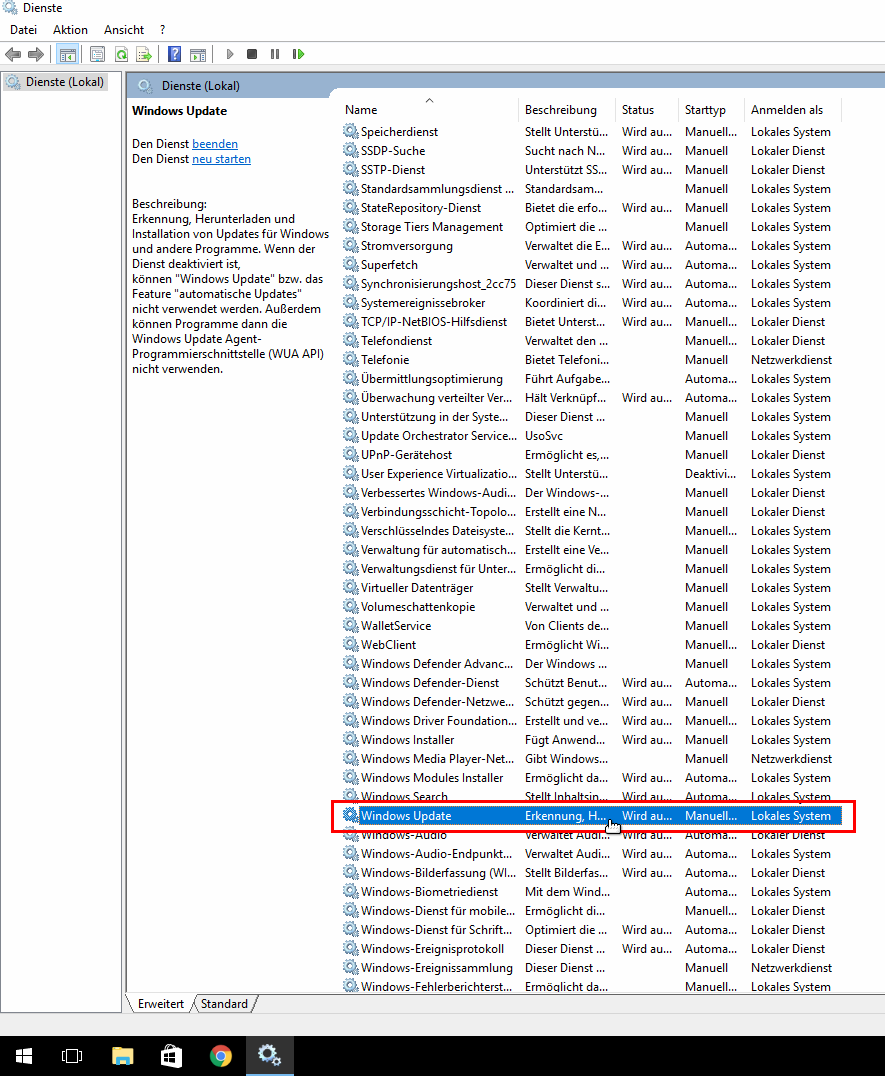Open Help with the question mark icon
The height and width of the screenshot is (1076, 885).
tap(174, 54)
